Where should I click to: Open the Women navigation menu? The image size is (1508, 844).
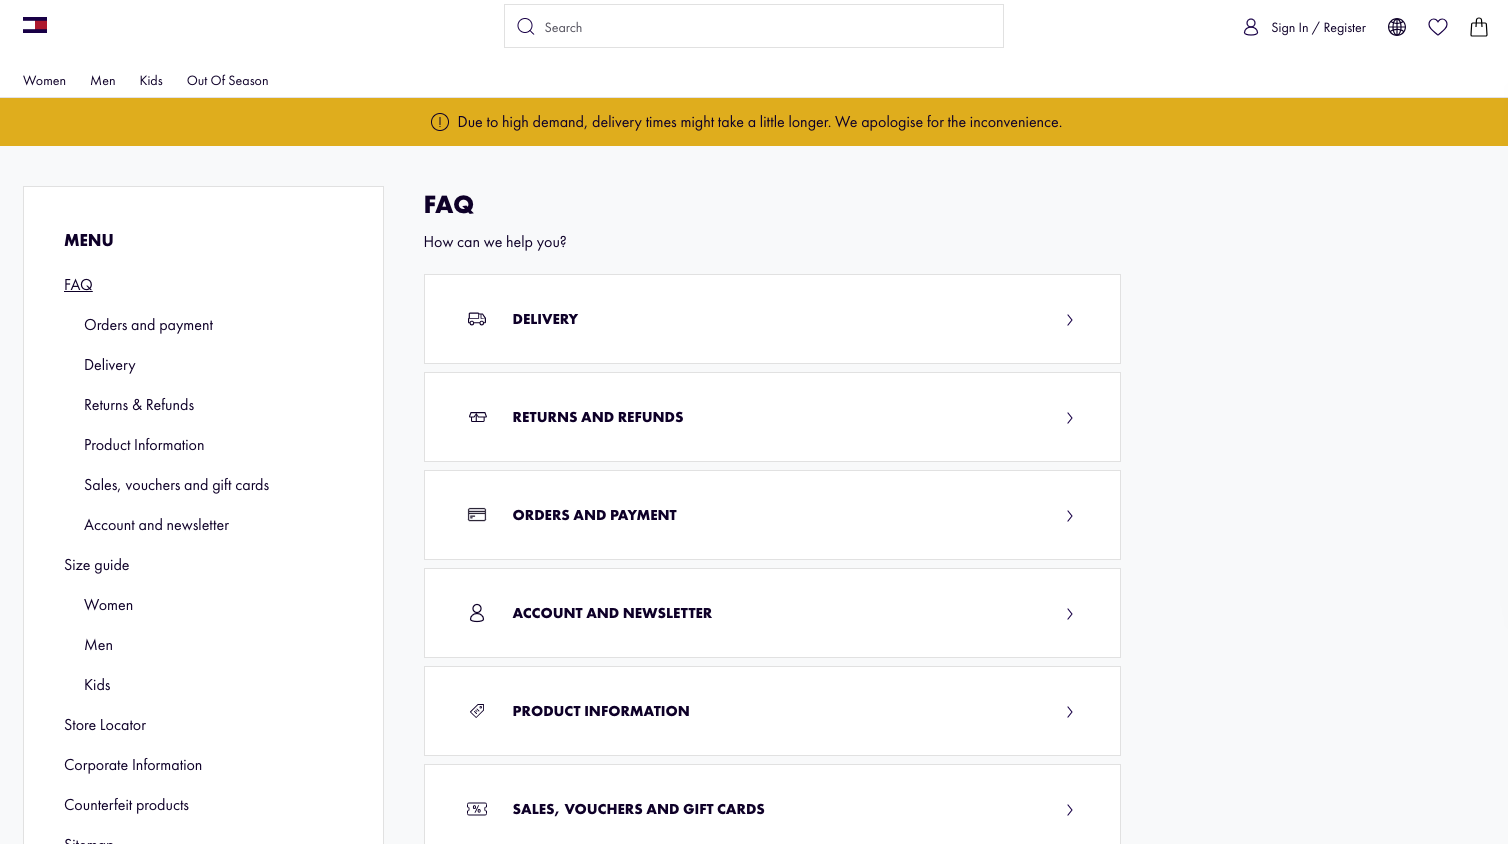click(x=44, y=80)
